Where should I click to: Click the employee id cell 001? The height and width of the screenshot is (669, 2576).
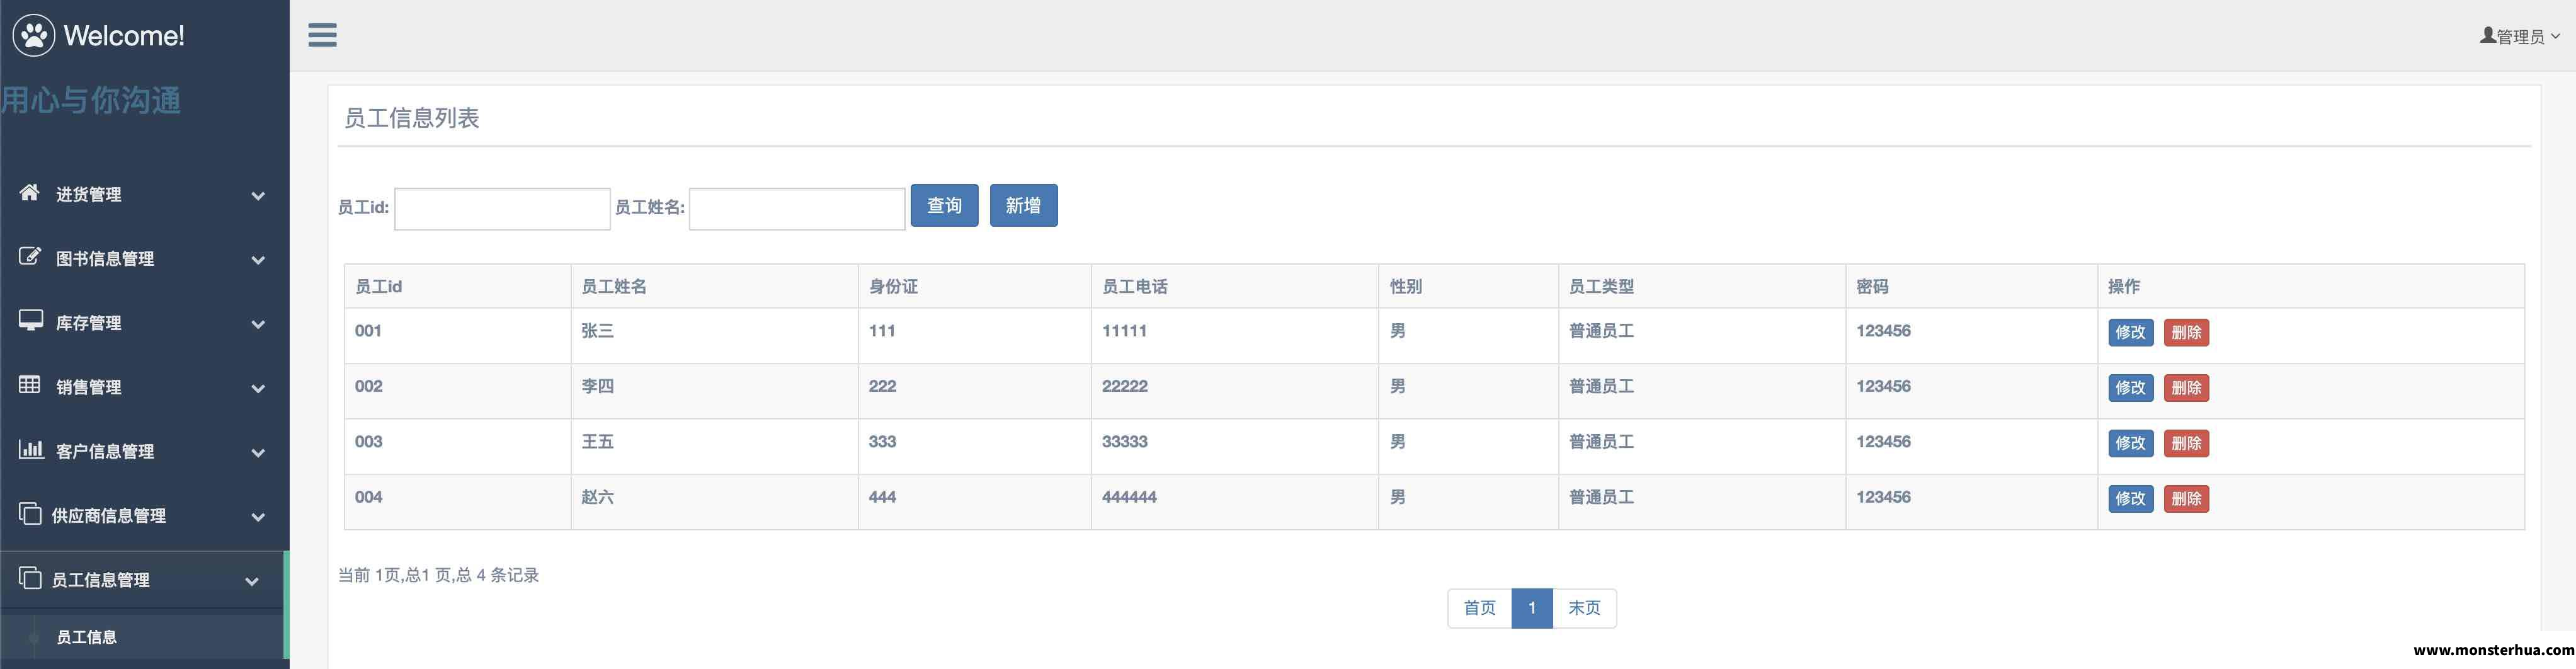coord(457,335)
